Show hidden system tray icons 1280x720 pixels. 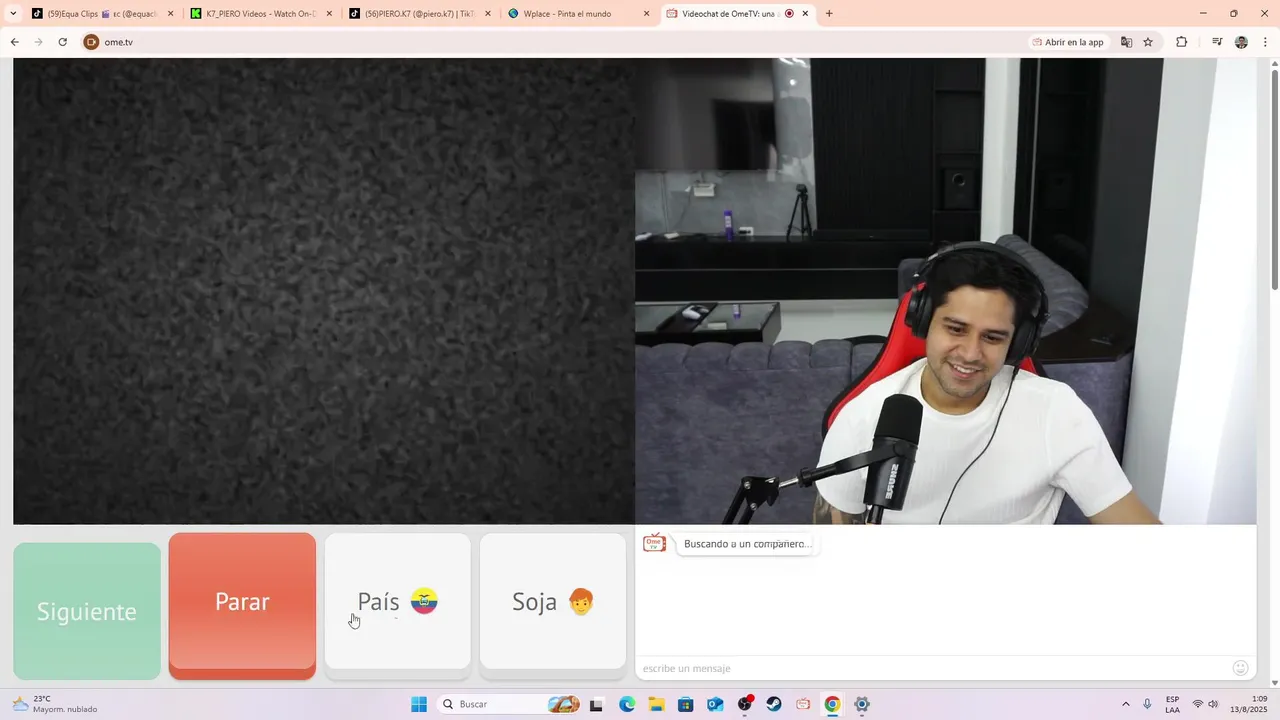pos(1125,704)
